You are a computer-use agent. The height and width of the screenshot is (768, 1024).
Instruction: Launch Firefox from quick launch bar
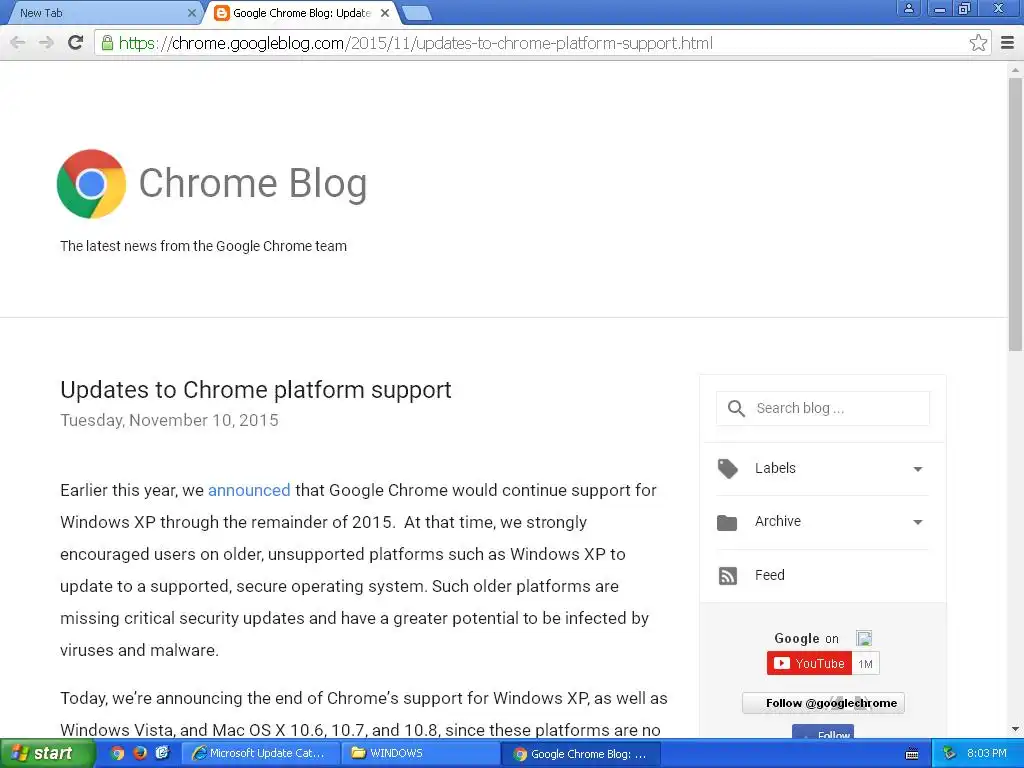[139, 753]
